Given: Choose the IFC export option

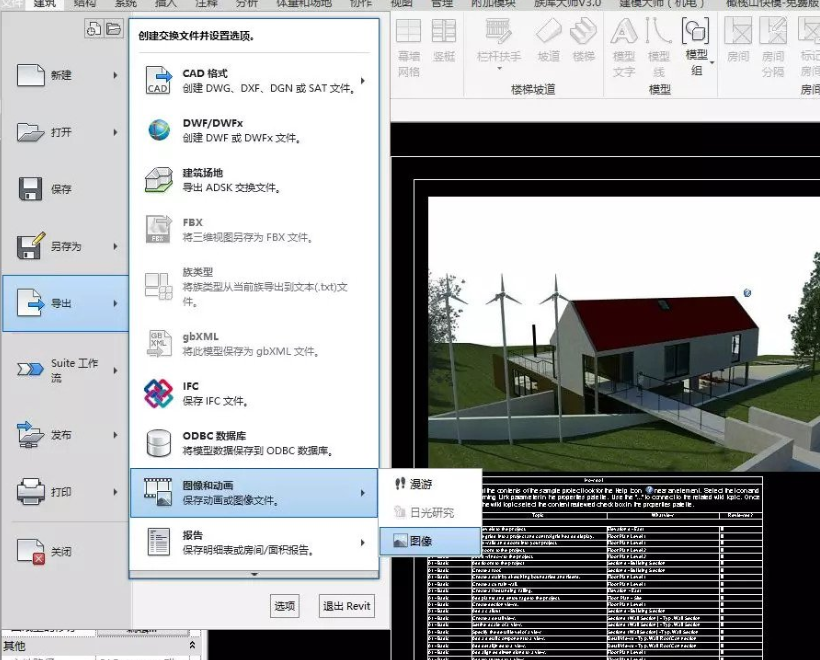Looking at the screenshot, I should [254, 393].
